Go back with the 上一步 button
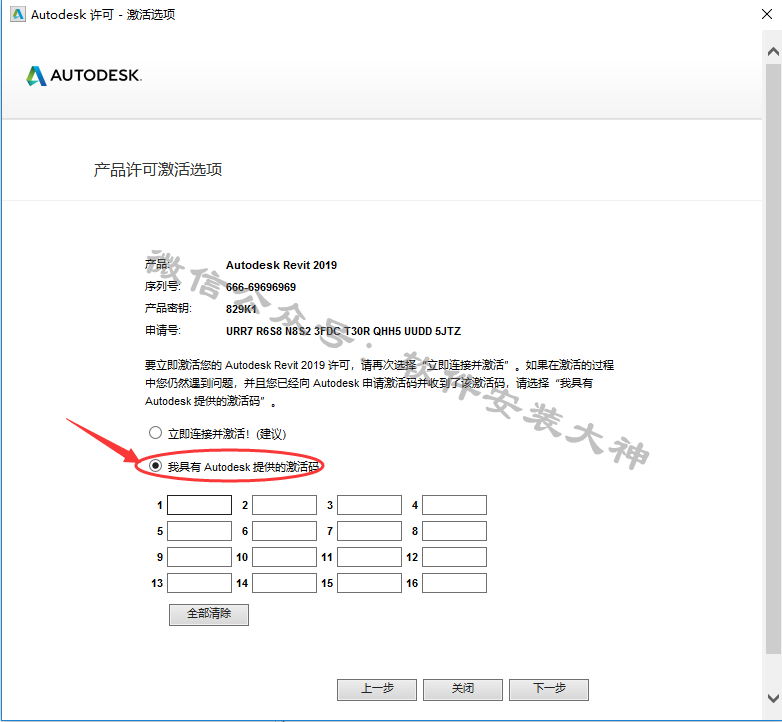 point(377,690)
